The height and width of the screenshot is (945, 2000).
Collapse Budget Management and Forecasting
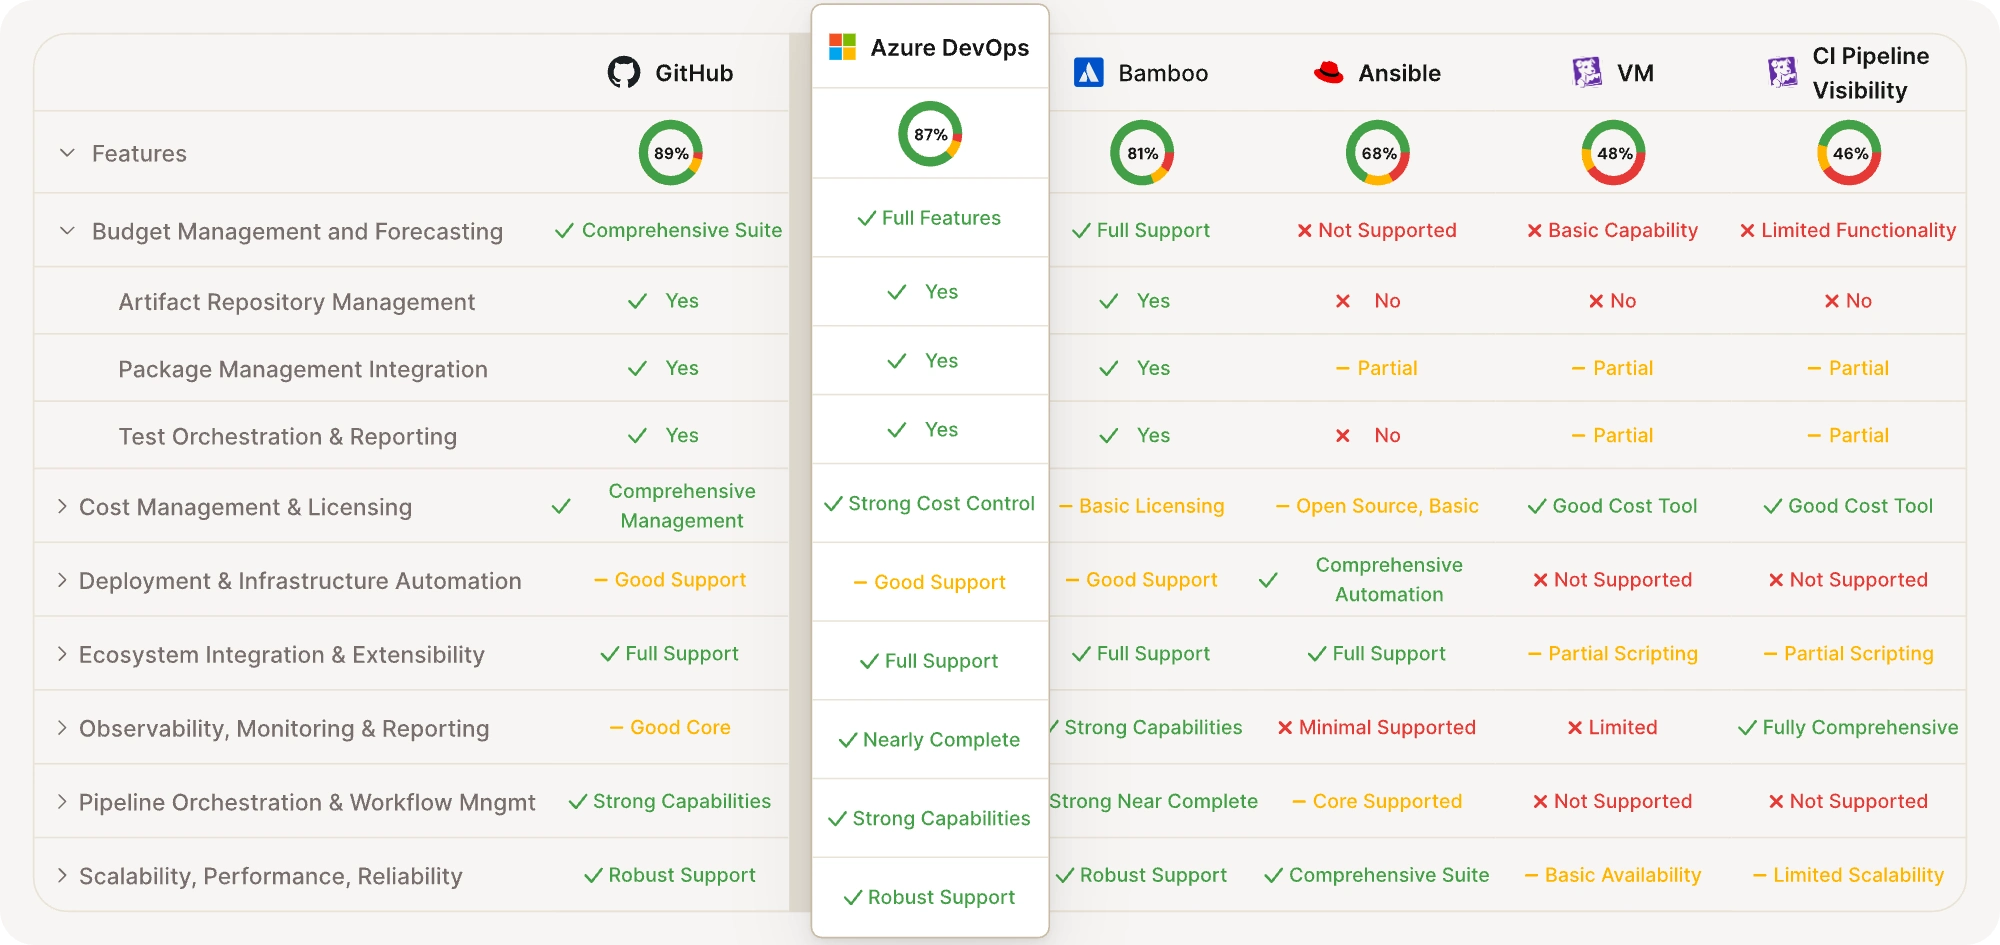click(x=66, y=230)
